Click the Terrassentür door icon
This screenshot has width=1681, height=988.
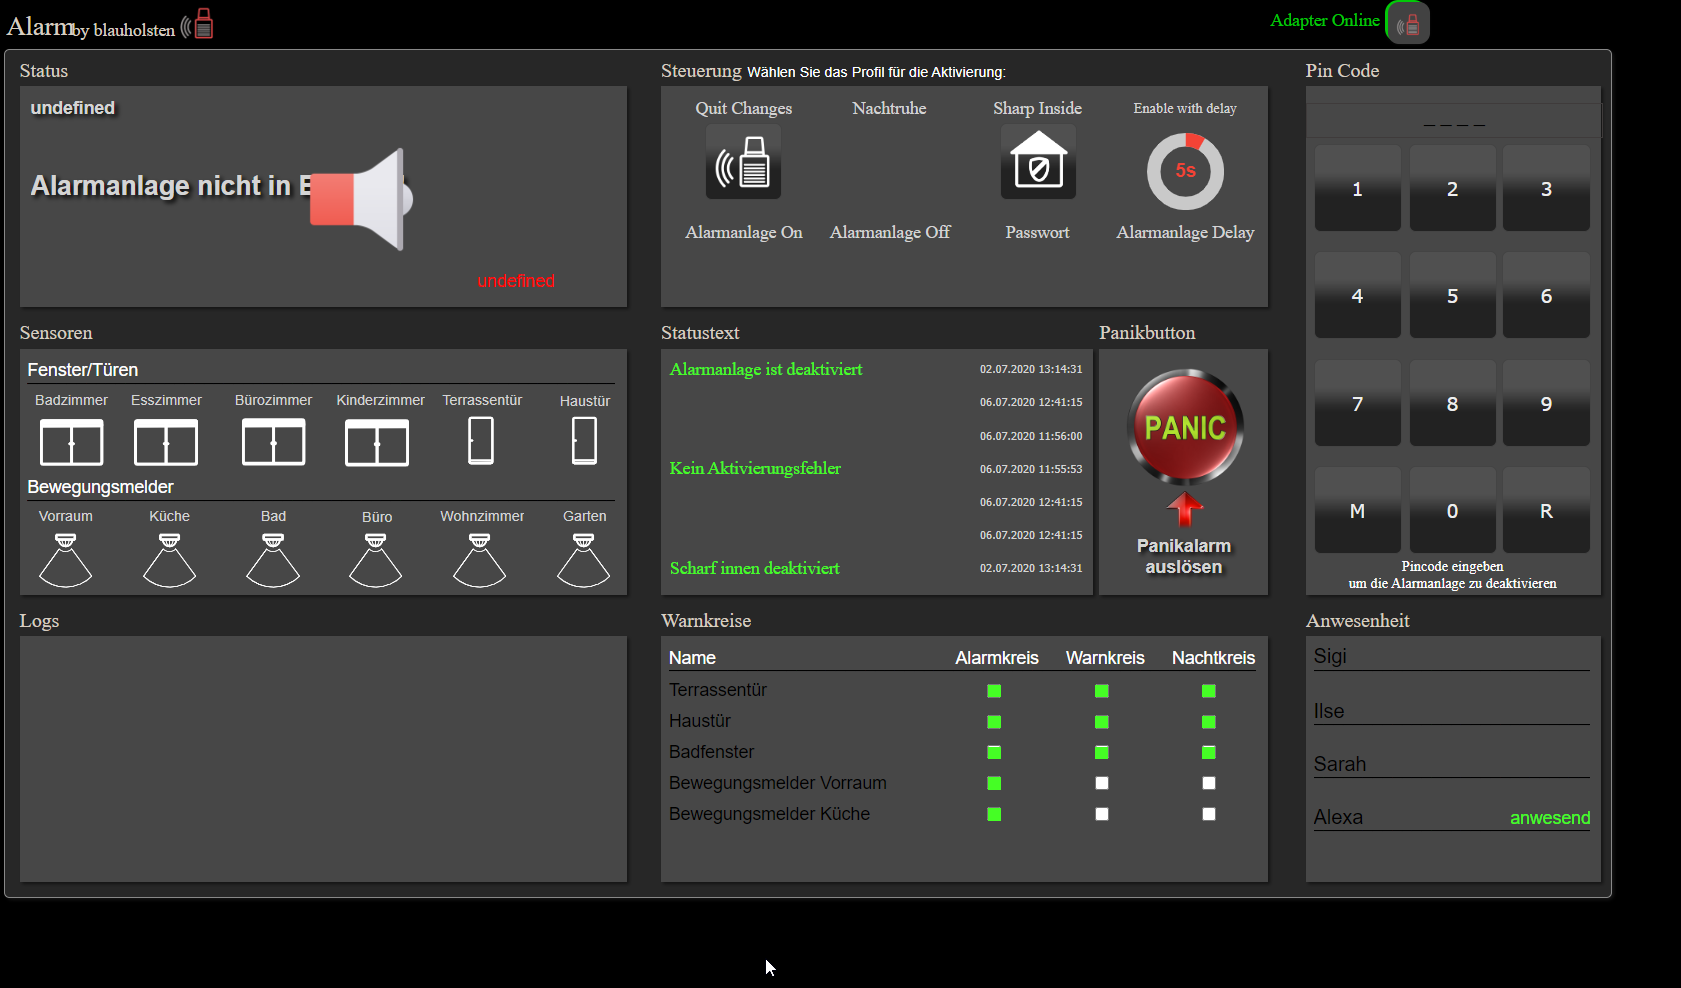point(481,441)
